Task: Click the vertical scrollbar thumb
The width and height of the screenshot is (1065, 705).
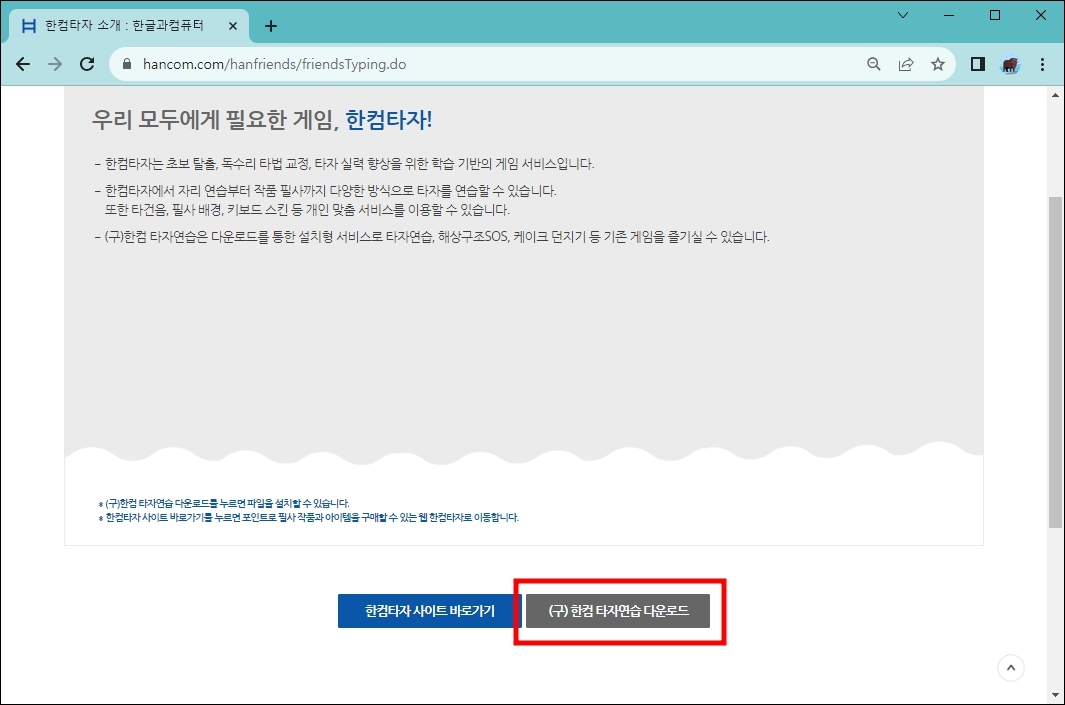Action: (1055, 361)
